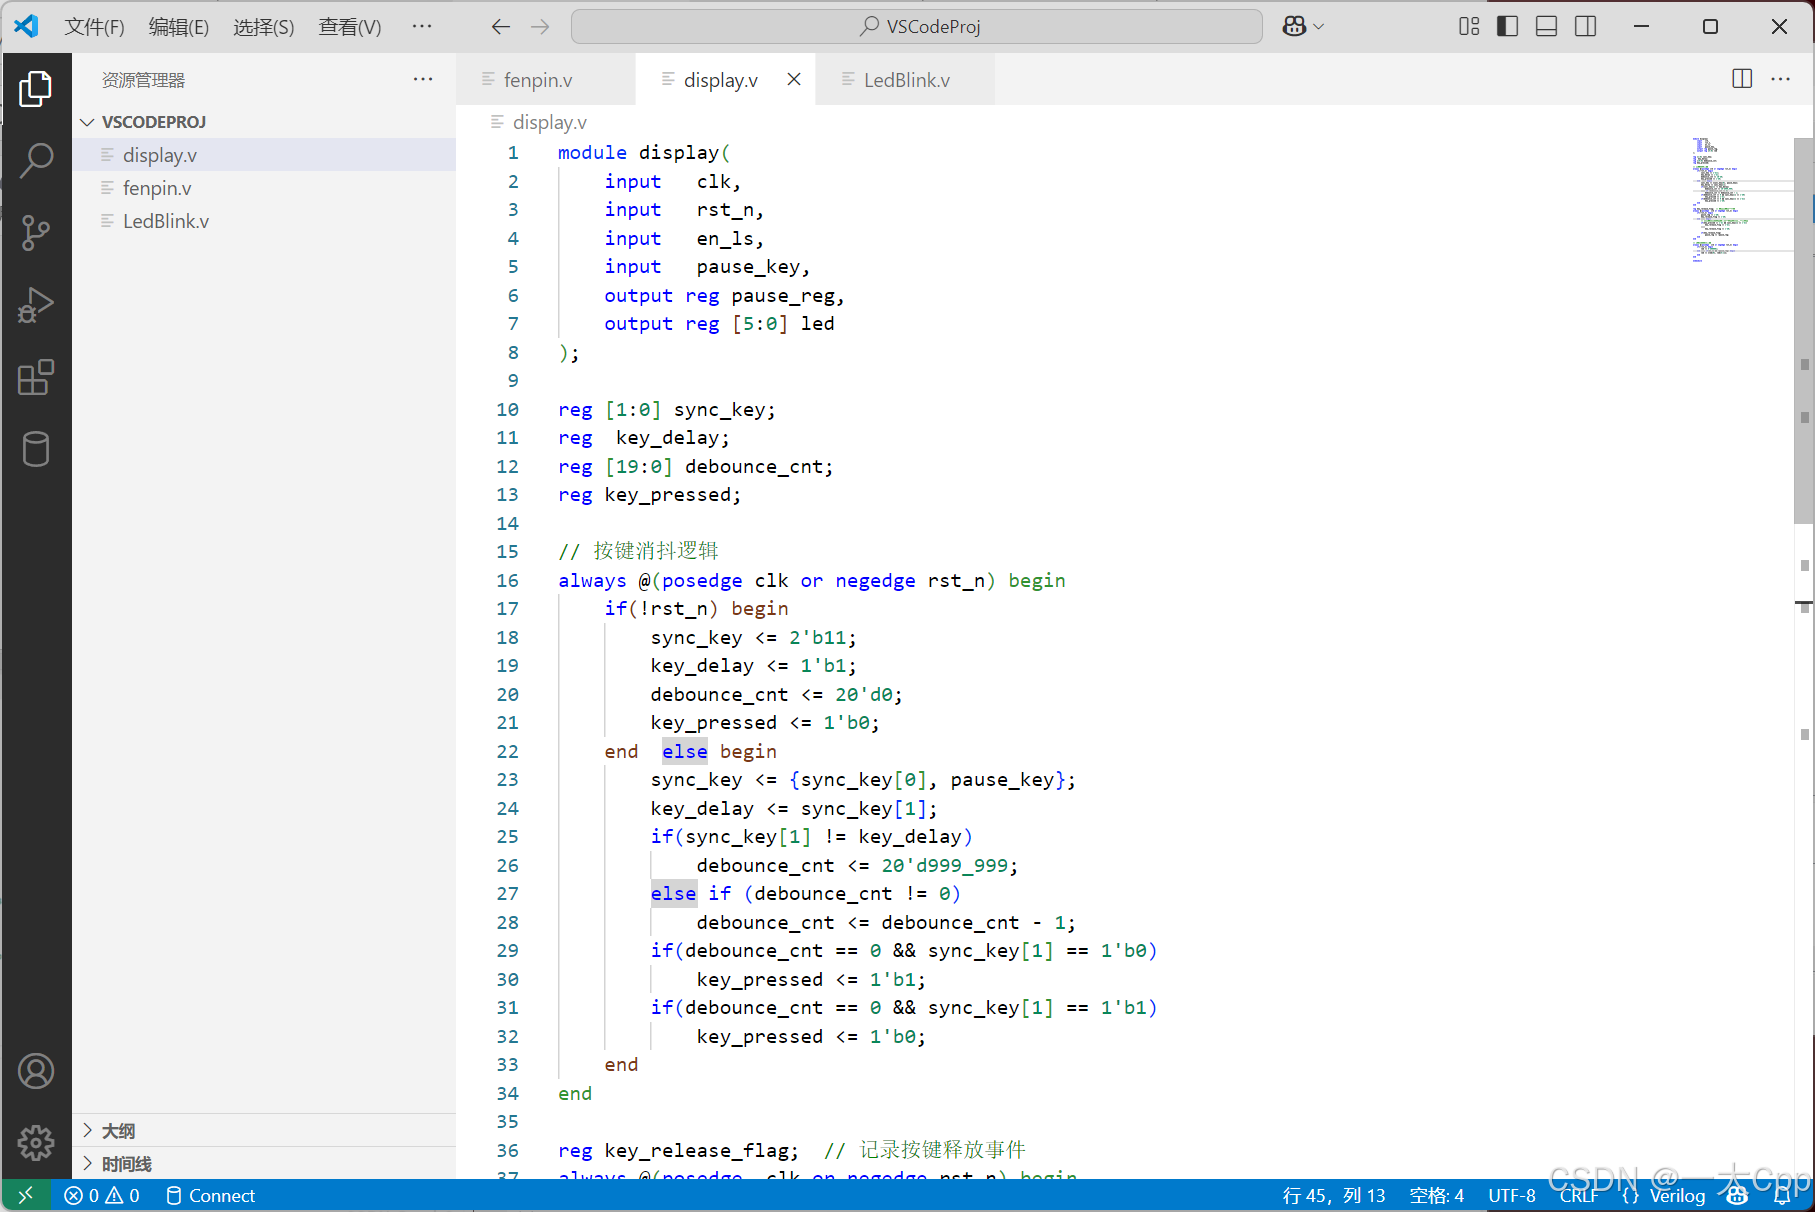1815x1212 pixels.
Task: Open Run and Debug view
Action: (x=36, y=305)
